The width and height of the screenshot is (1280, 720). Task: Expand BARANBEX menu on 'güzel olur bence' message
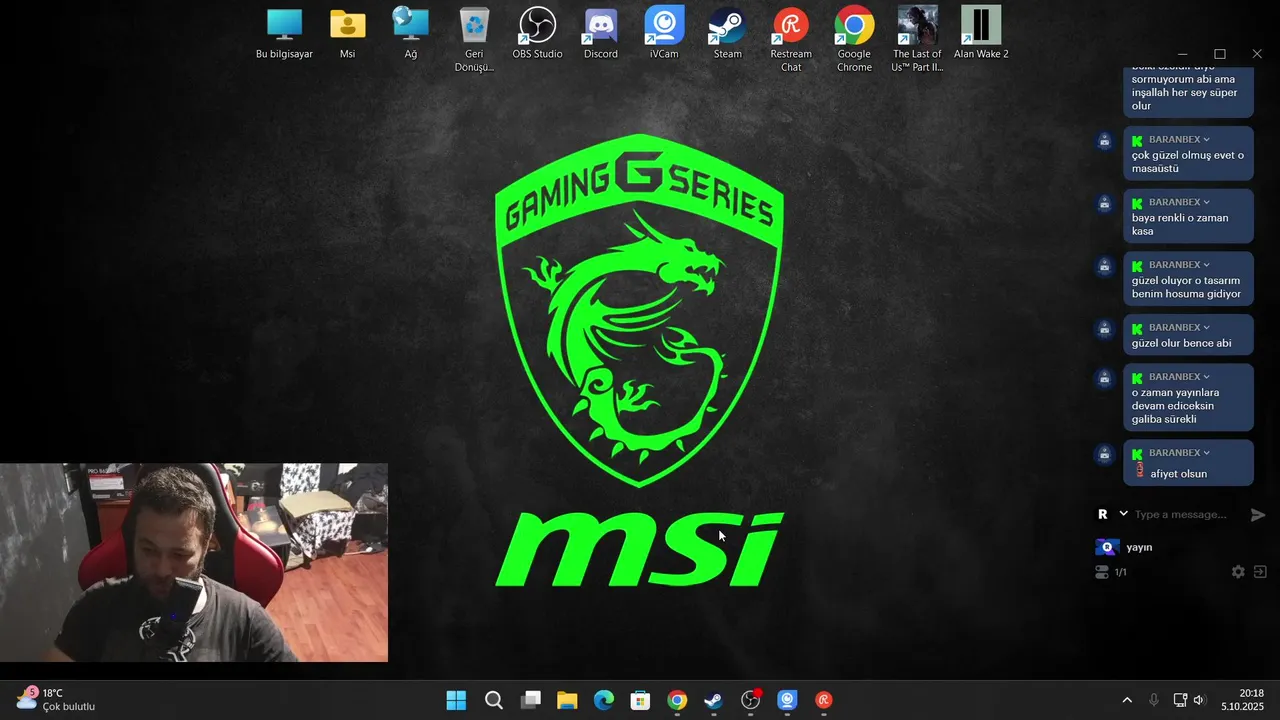coord(1206,328)
